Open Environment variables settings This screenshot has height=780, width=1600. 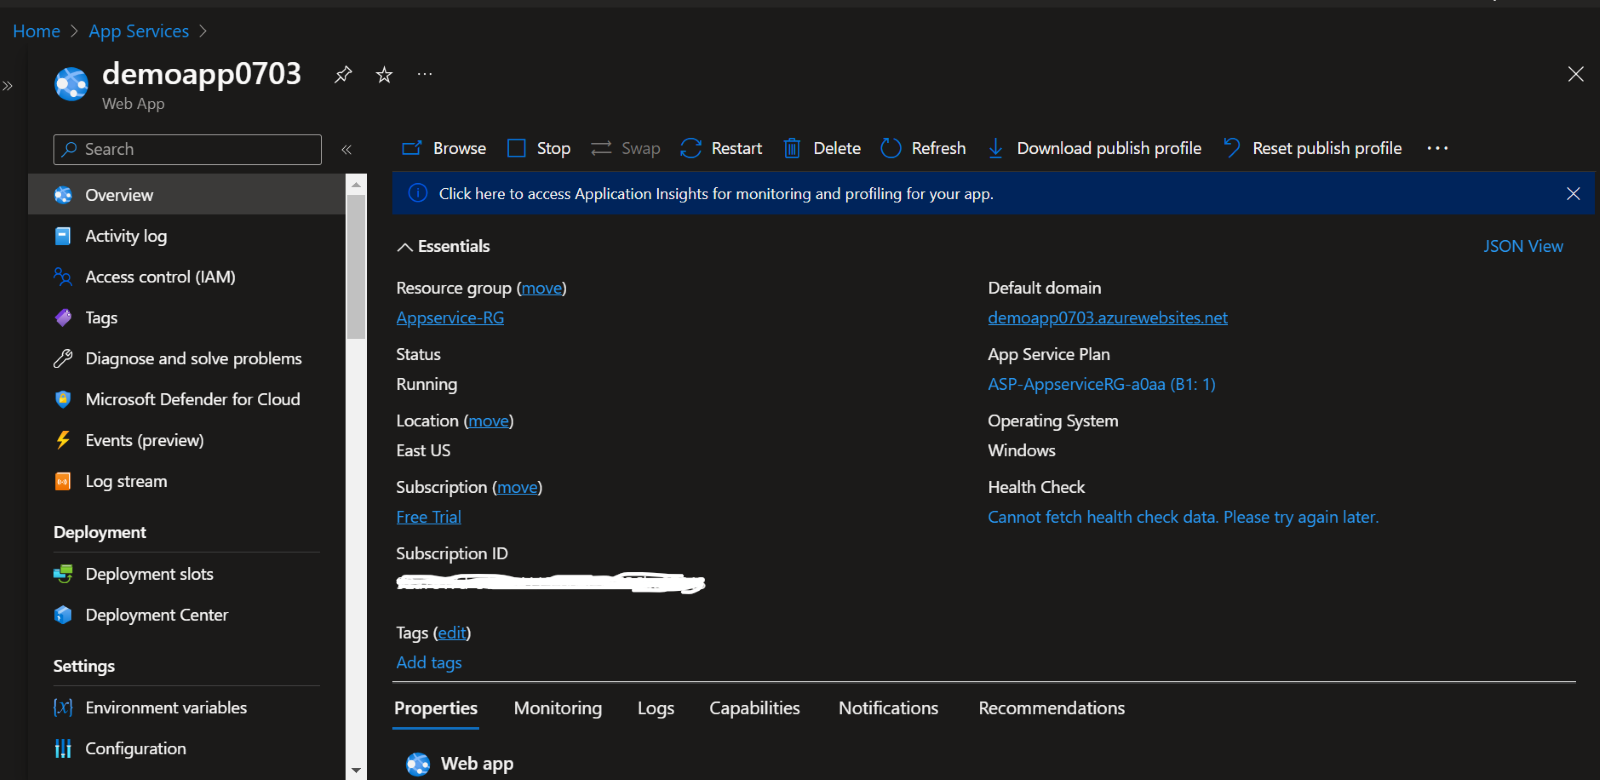(x=186, y=708)
